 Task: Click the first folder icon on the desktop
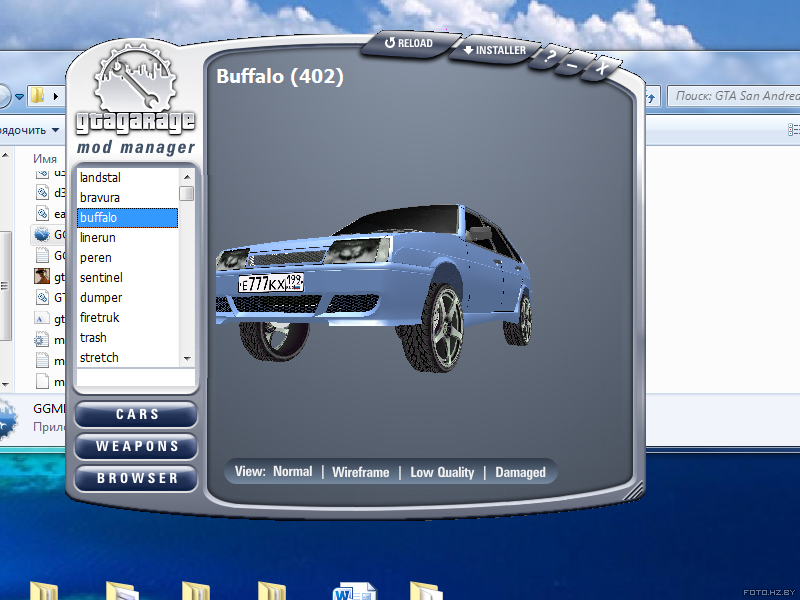44,591
